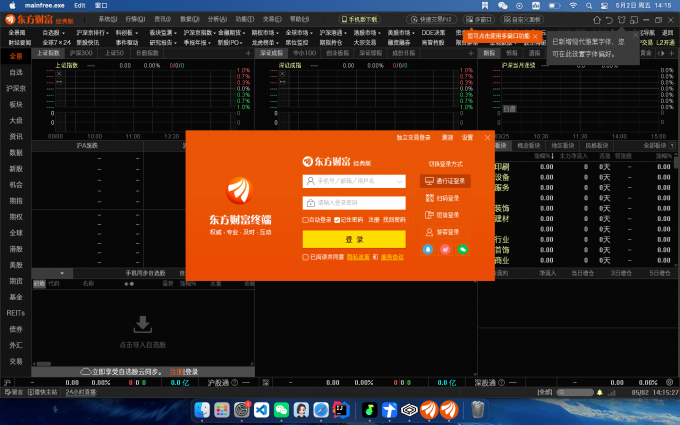Open the 分析(A) menu
The width and height of the screenshot is (680, 425).
[217, 19]
